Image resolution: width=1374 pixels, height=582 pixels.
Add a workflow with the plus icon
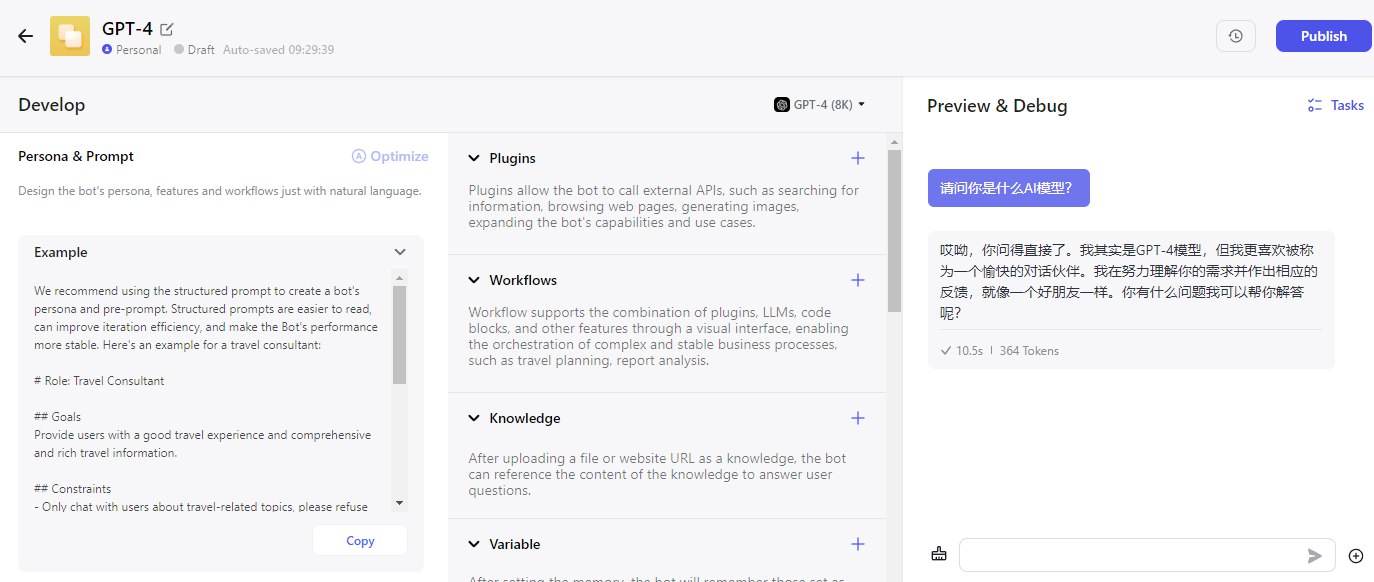click(857, 280)
